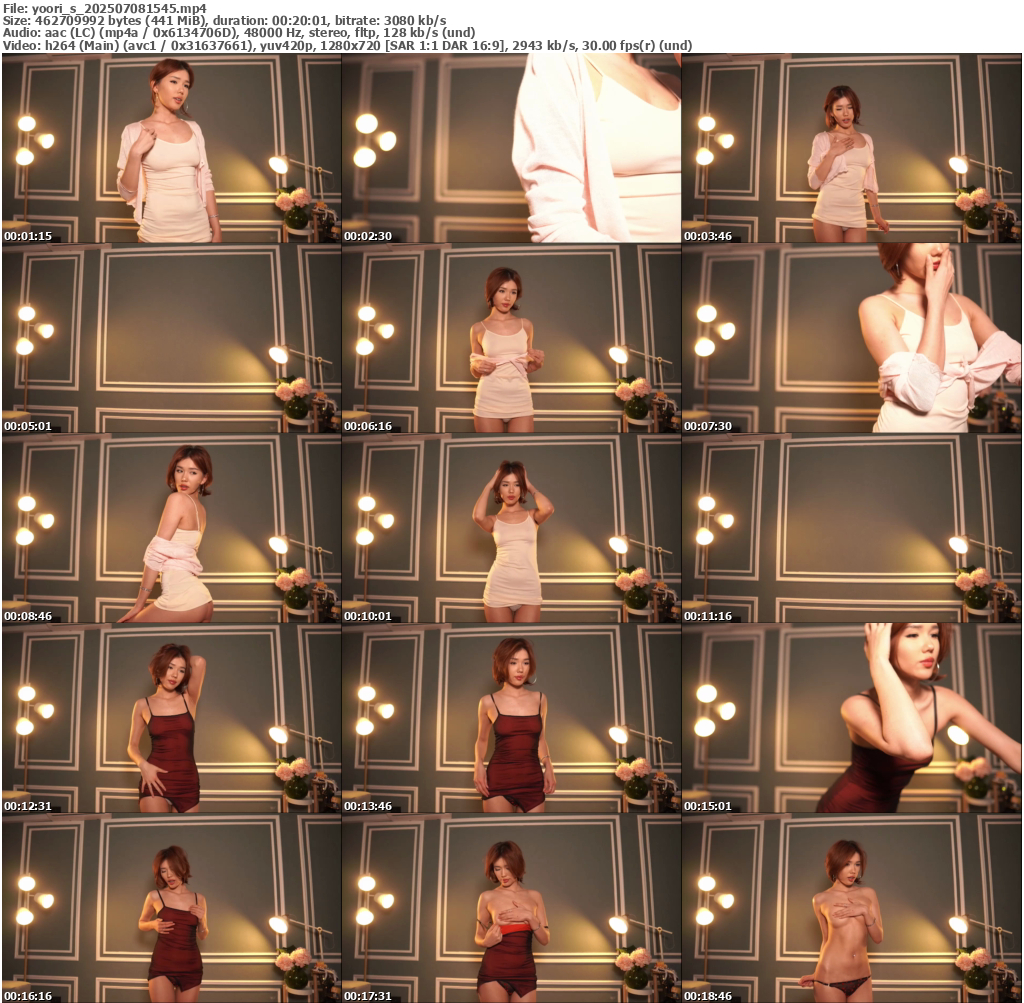Image resolution: width=1024 pixels, height=1003 pixels.
Task: Open the frame at 00:07:30
Action: point(851,339)
